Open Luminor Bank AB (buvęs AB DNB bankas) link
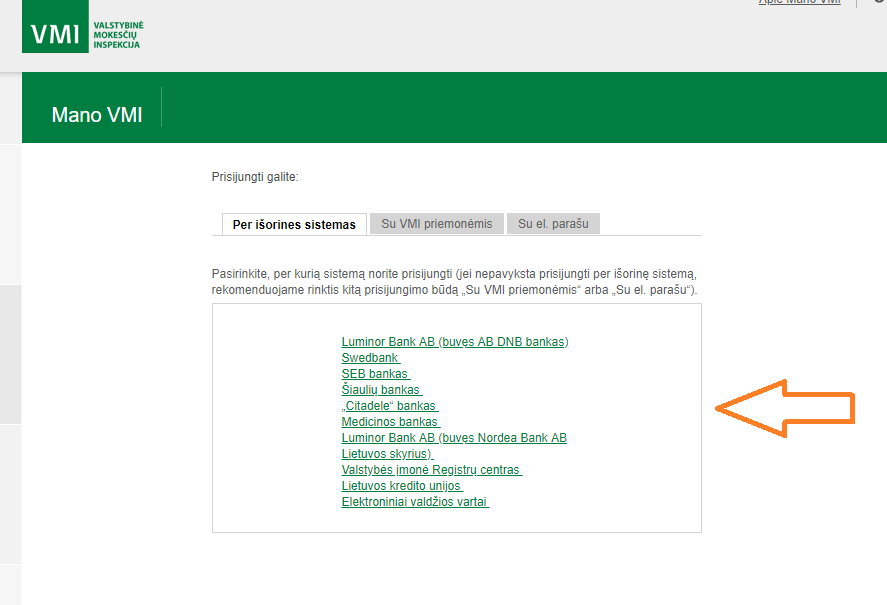 click(x=455, y=342)
